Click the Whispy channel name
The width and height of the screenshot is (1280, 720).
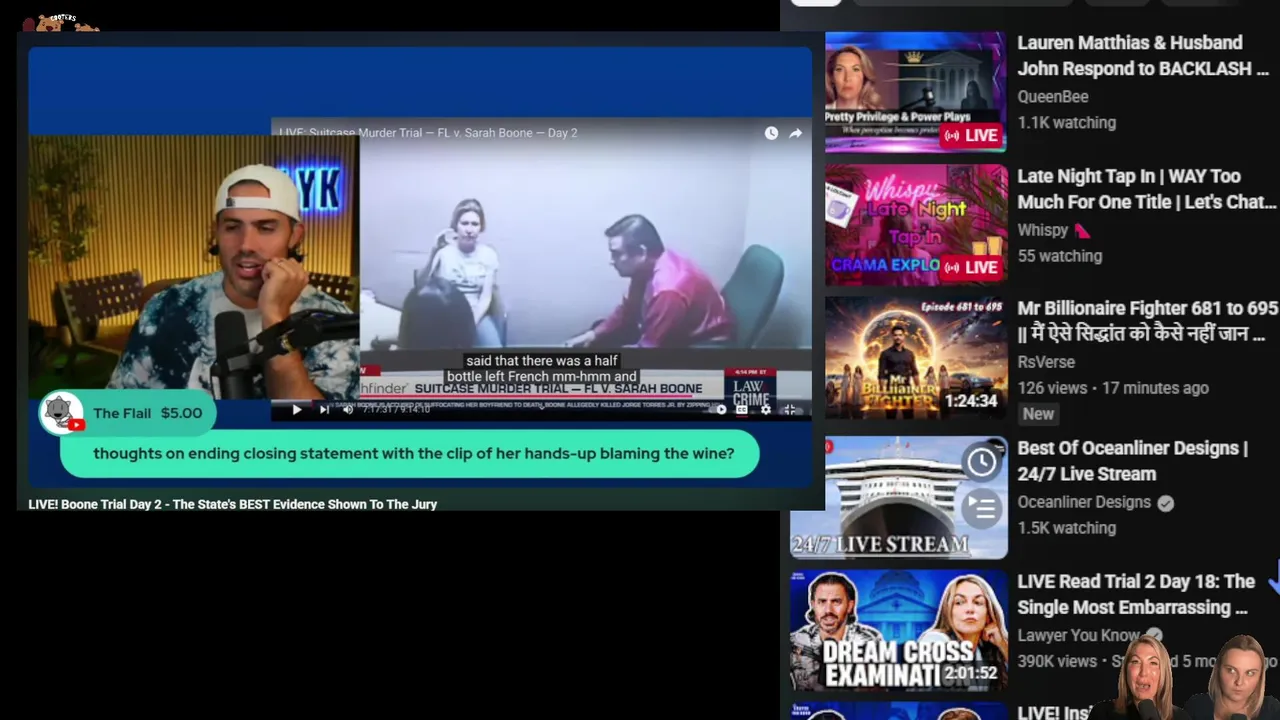(x=1043, y=230)
